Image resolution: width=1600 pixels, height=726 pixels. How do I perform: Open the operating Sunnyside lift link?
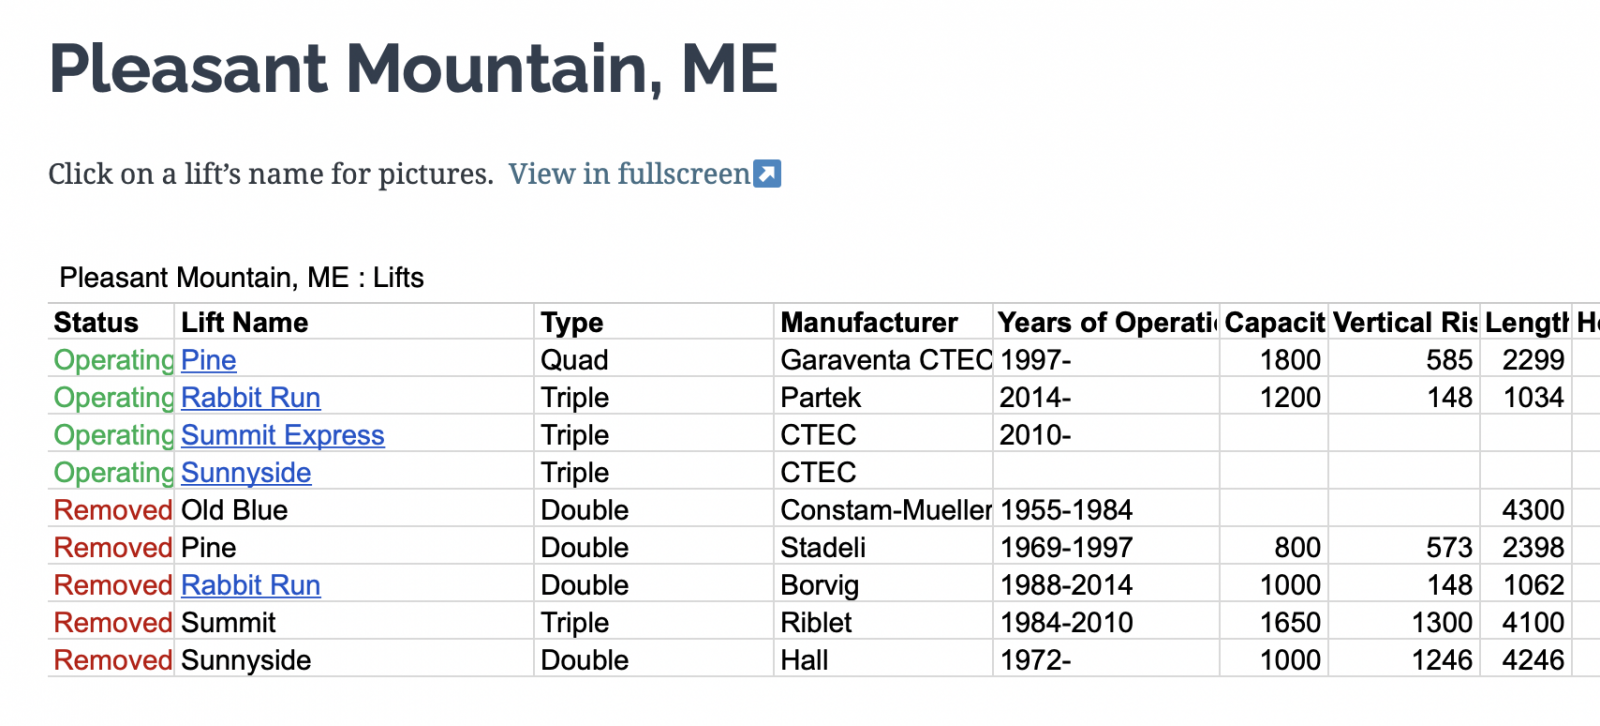[x=246, y=473]
